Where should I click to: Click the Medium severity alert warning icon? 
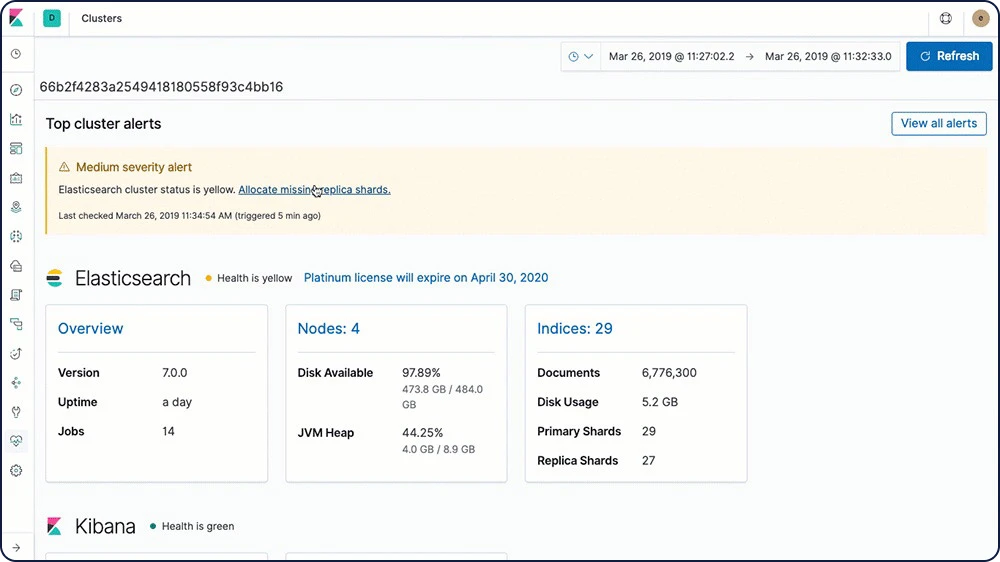pyautogui.click(x=64, y=167)
